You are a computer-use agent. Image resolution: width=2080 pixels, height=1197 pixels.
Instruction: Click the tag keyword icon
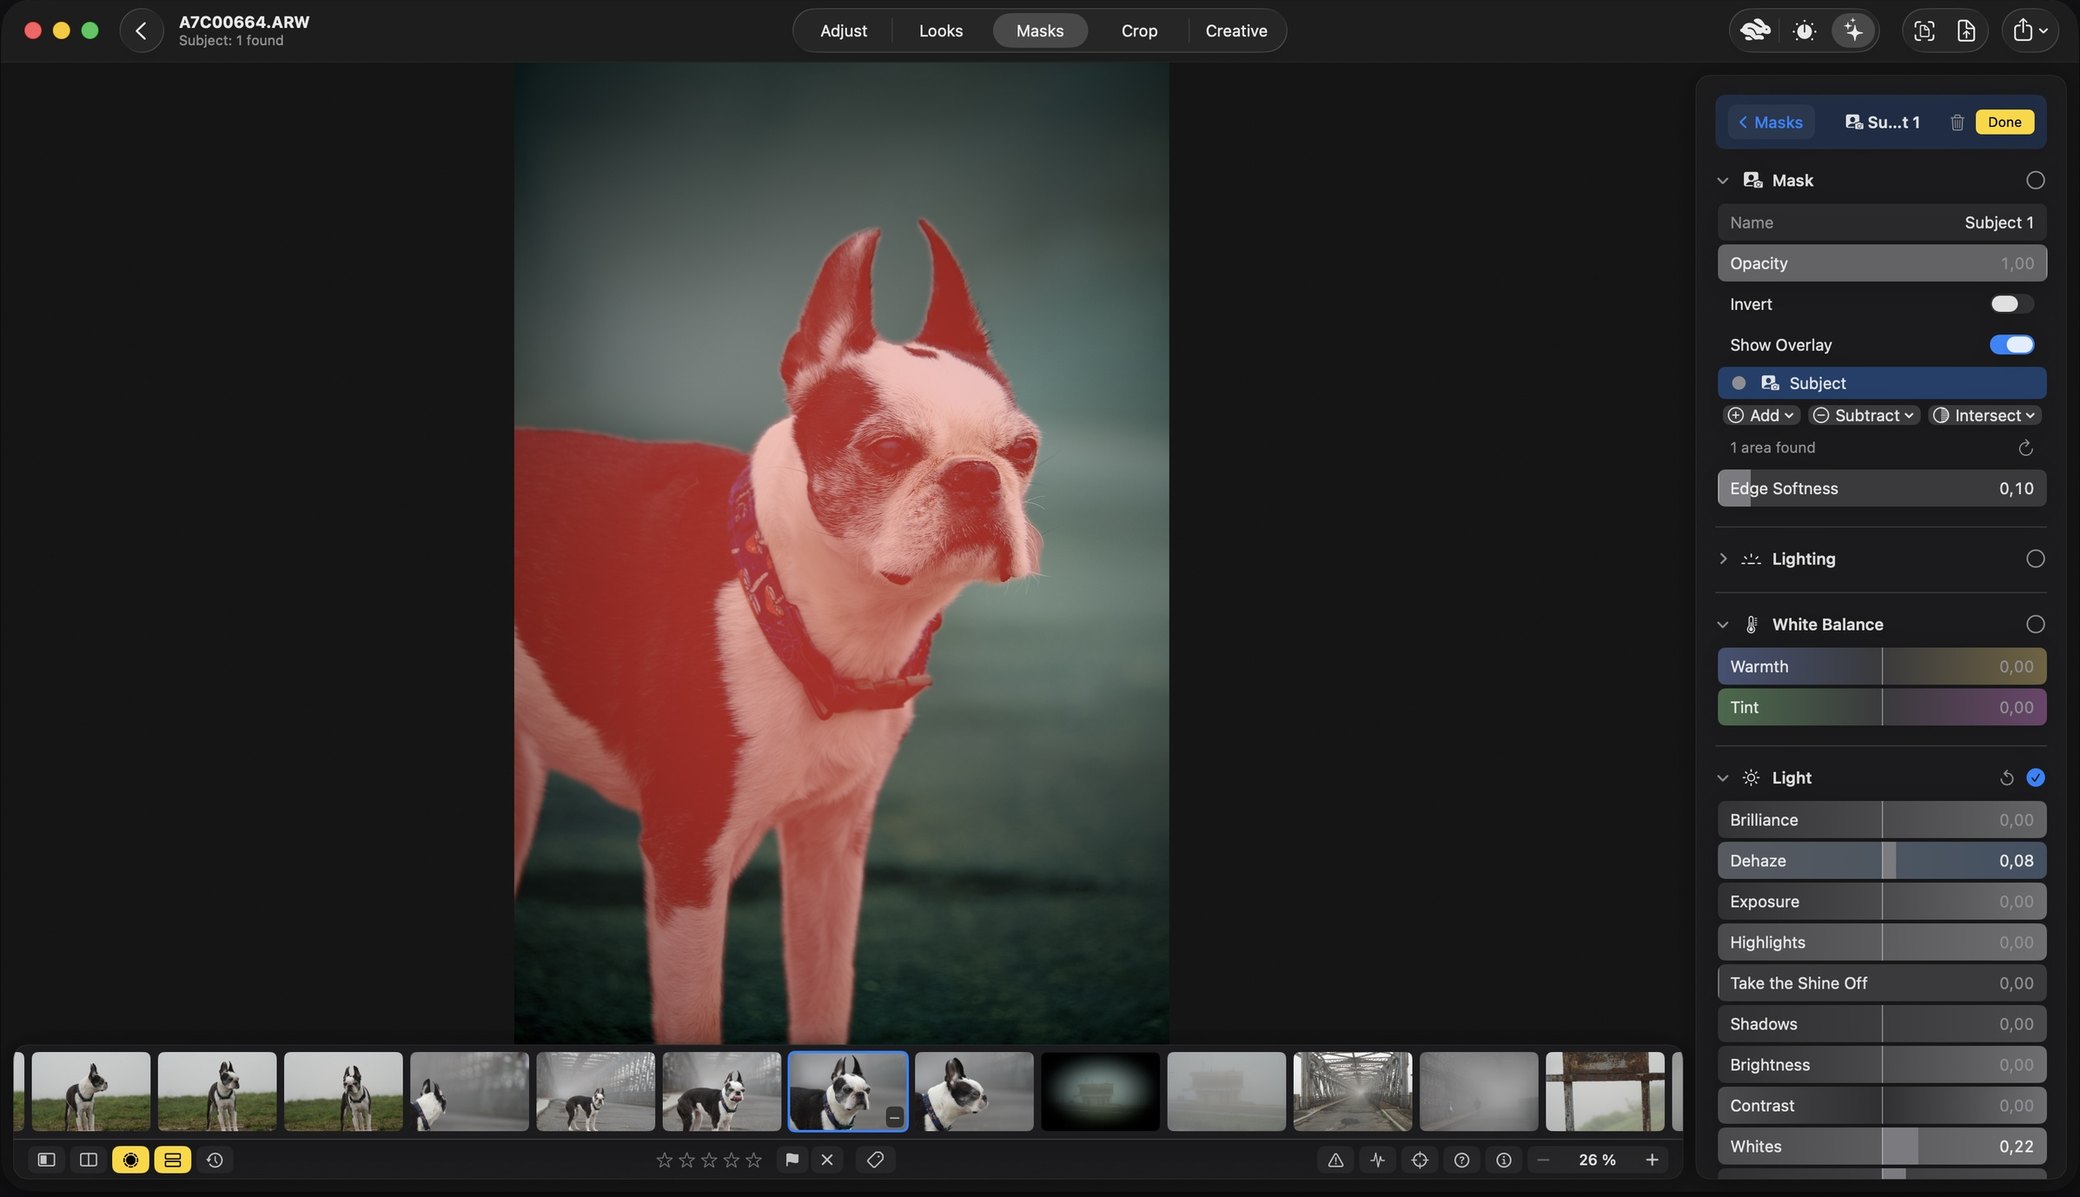point(875,1160)
